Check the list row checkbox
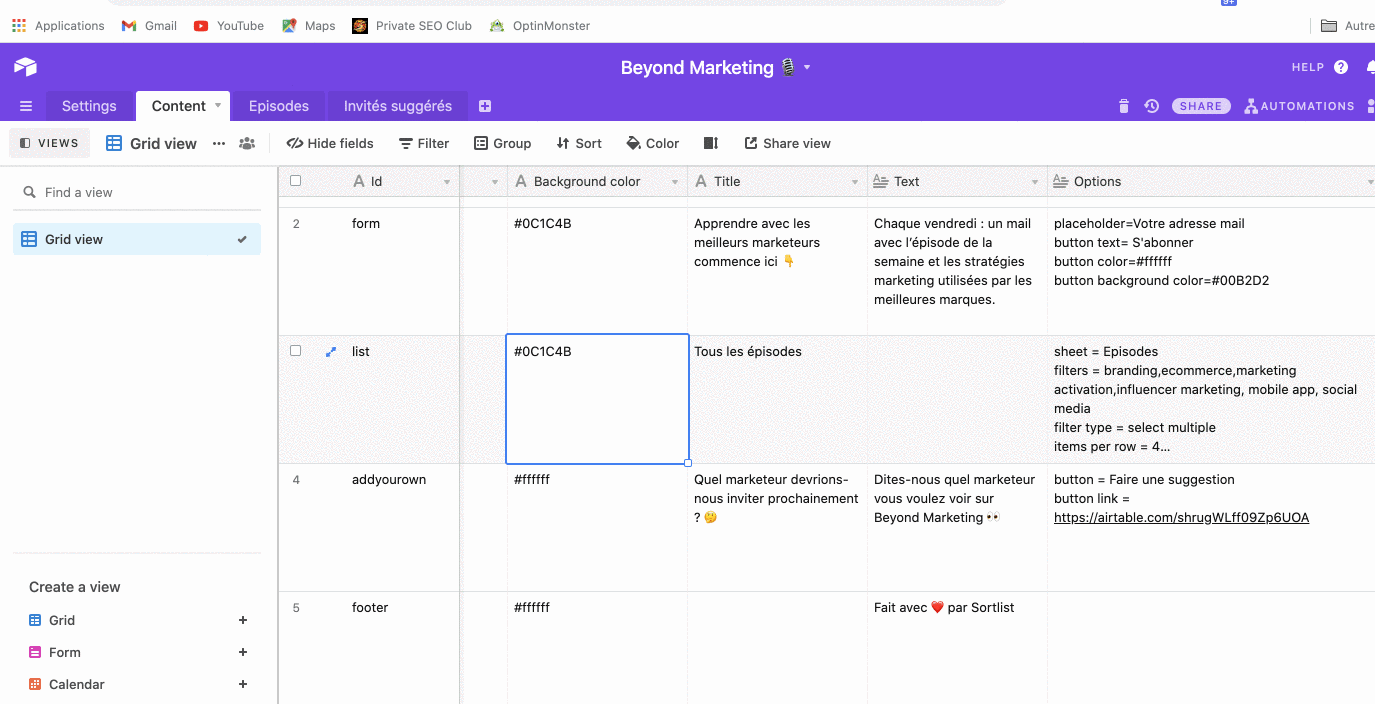 [295, 351]
